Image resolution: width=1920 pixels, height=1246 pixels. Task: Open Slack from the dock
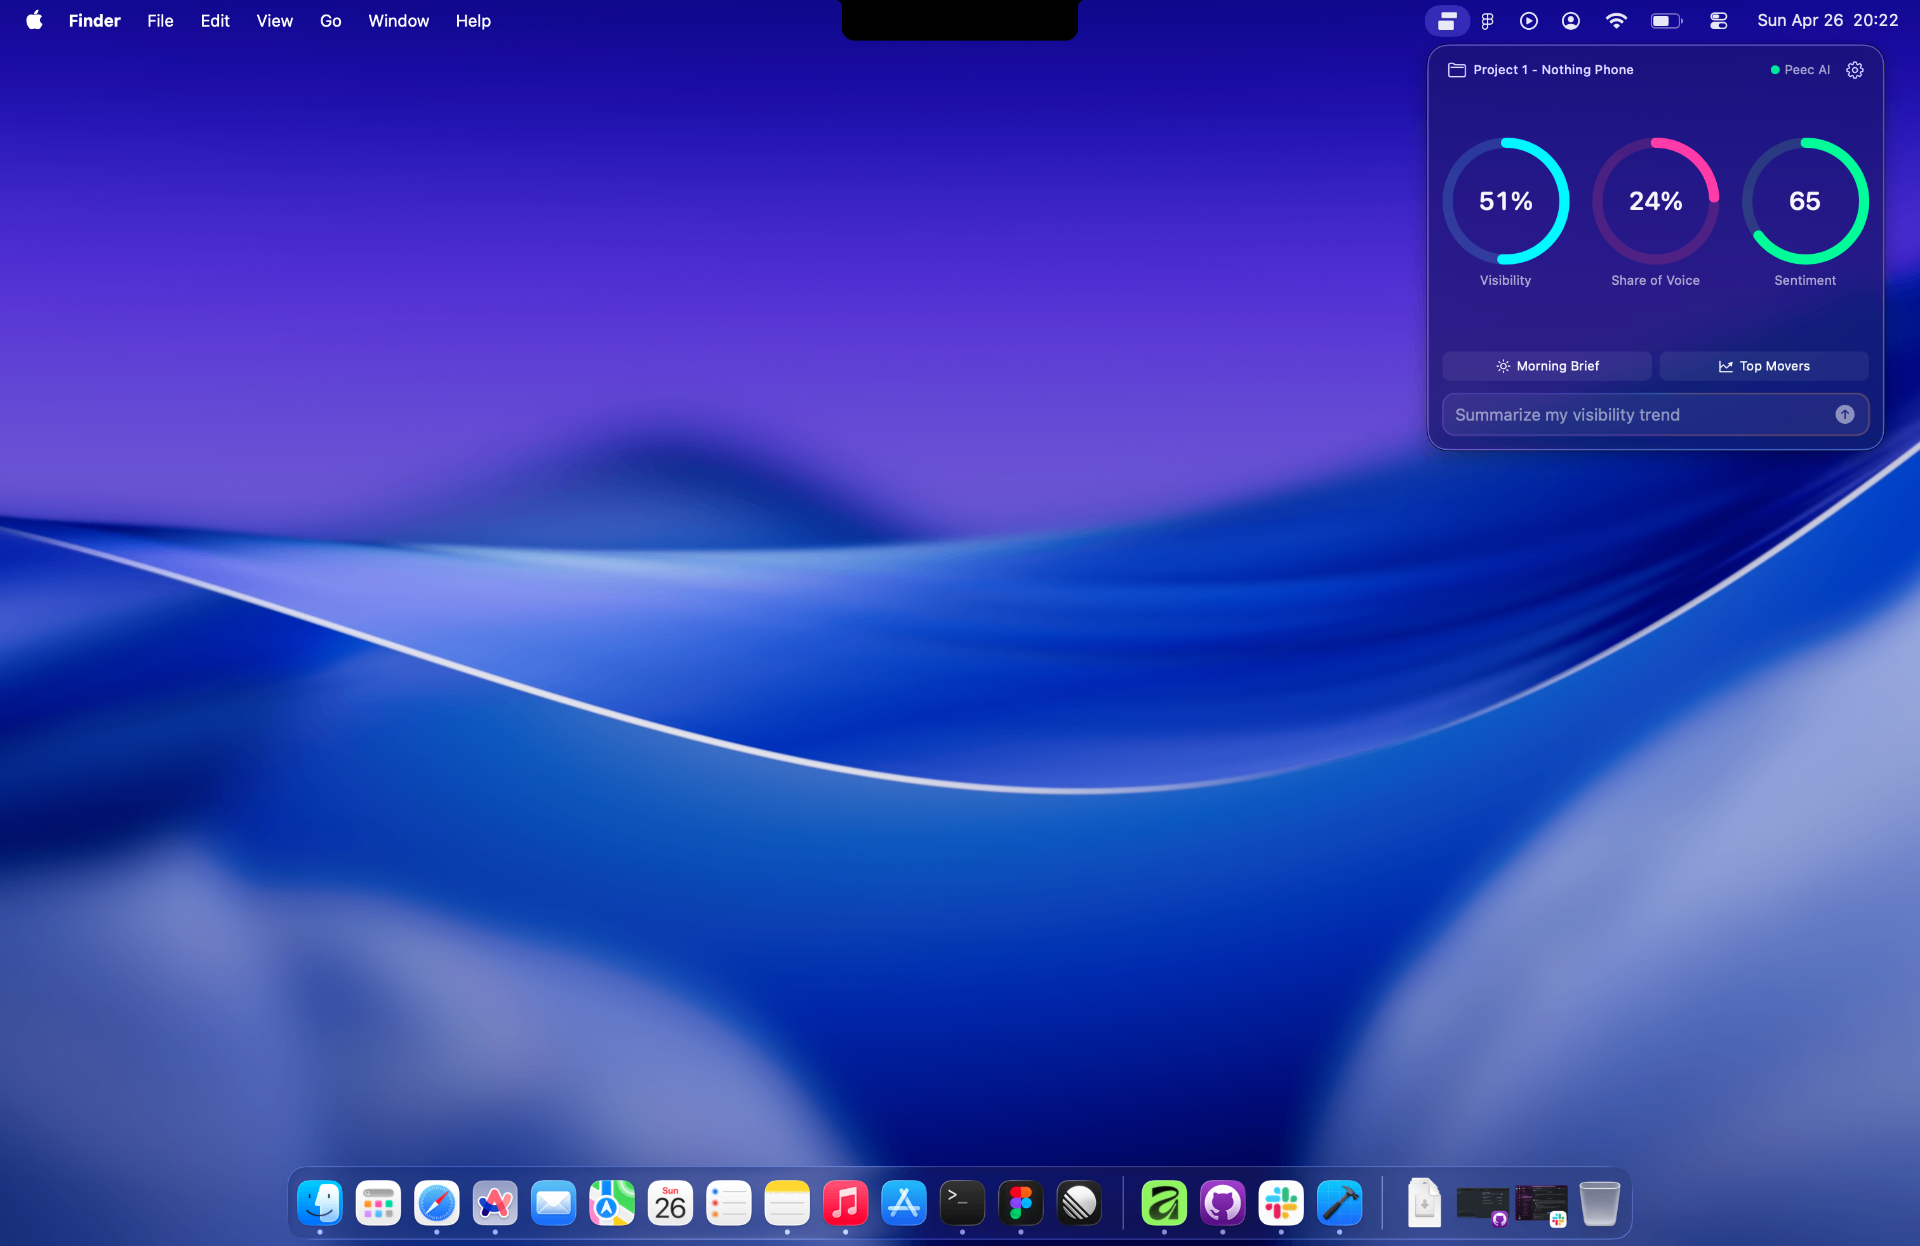coord(1281,1203)
